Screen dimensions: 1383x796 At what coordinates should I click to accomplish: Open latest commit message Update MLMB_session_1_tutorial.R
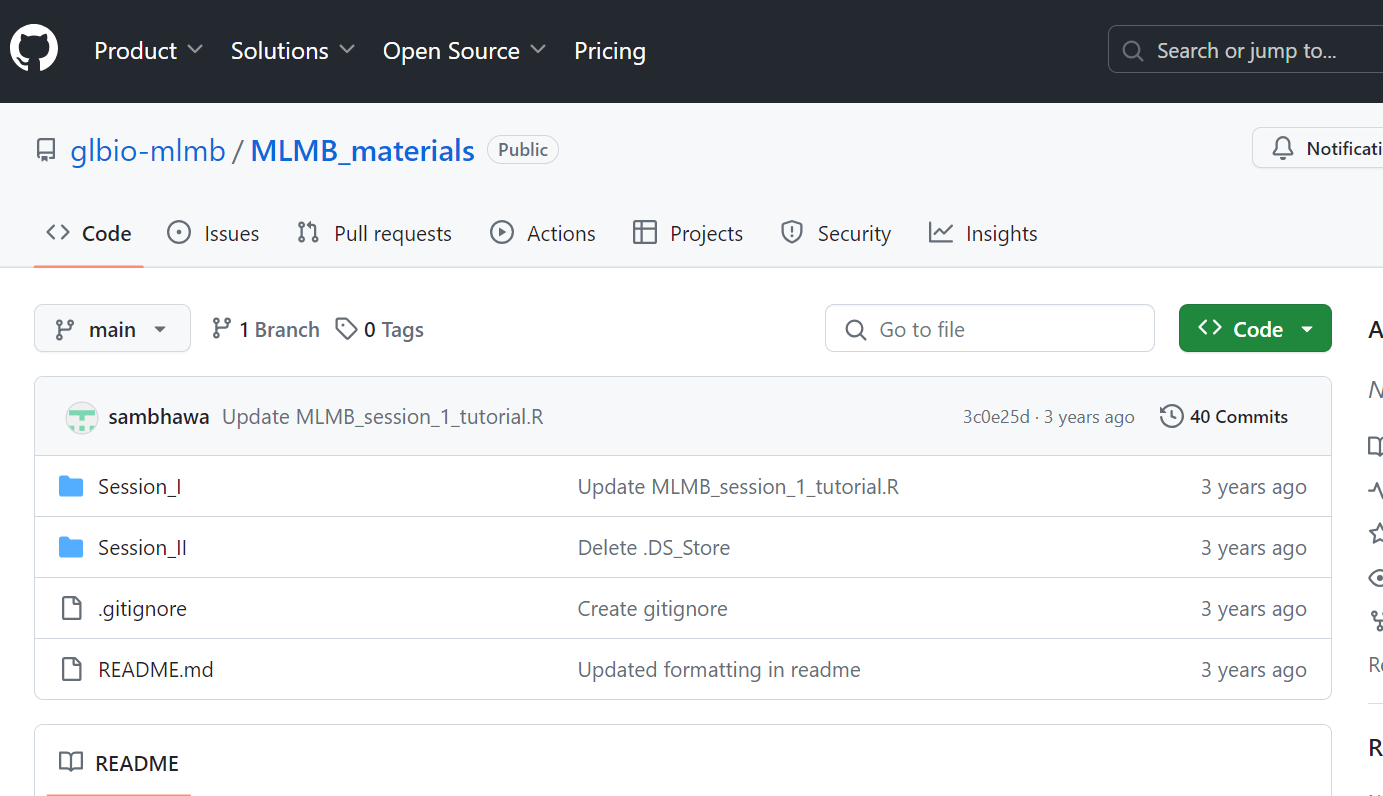point(382,417)
